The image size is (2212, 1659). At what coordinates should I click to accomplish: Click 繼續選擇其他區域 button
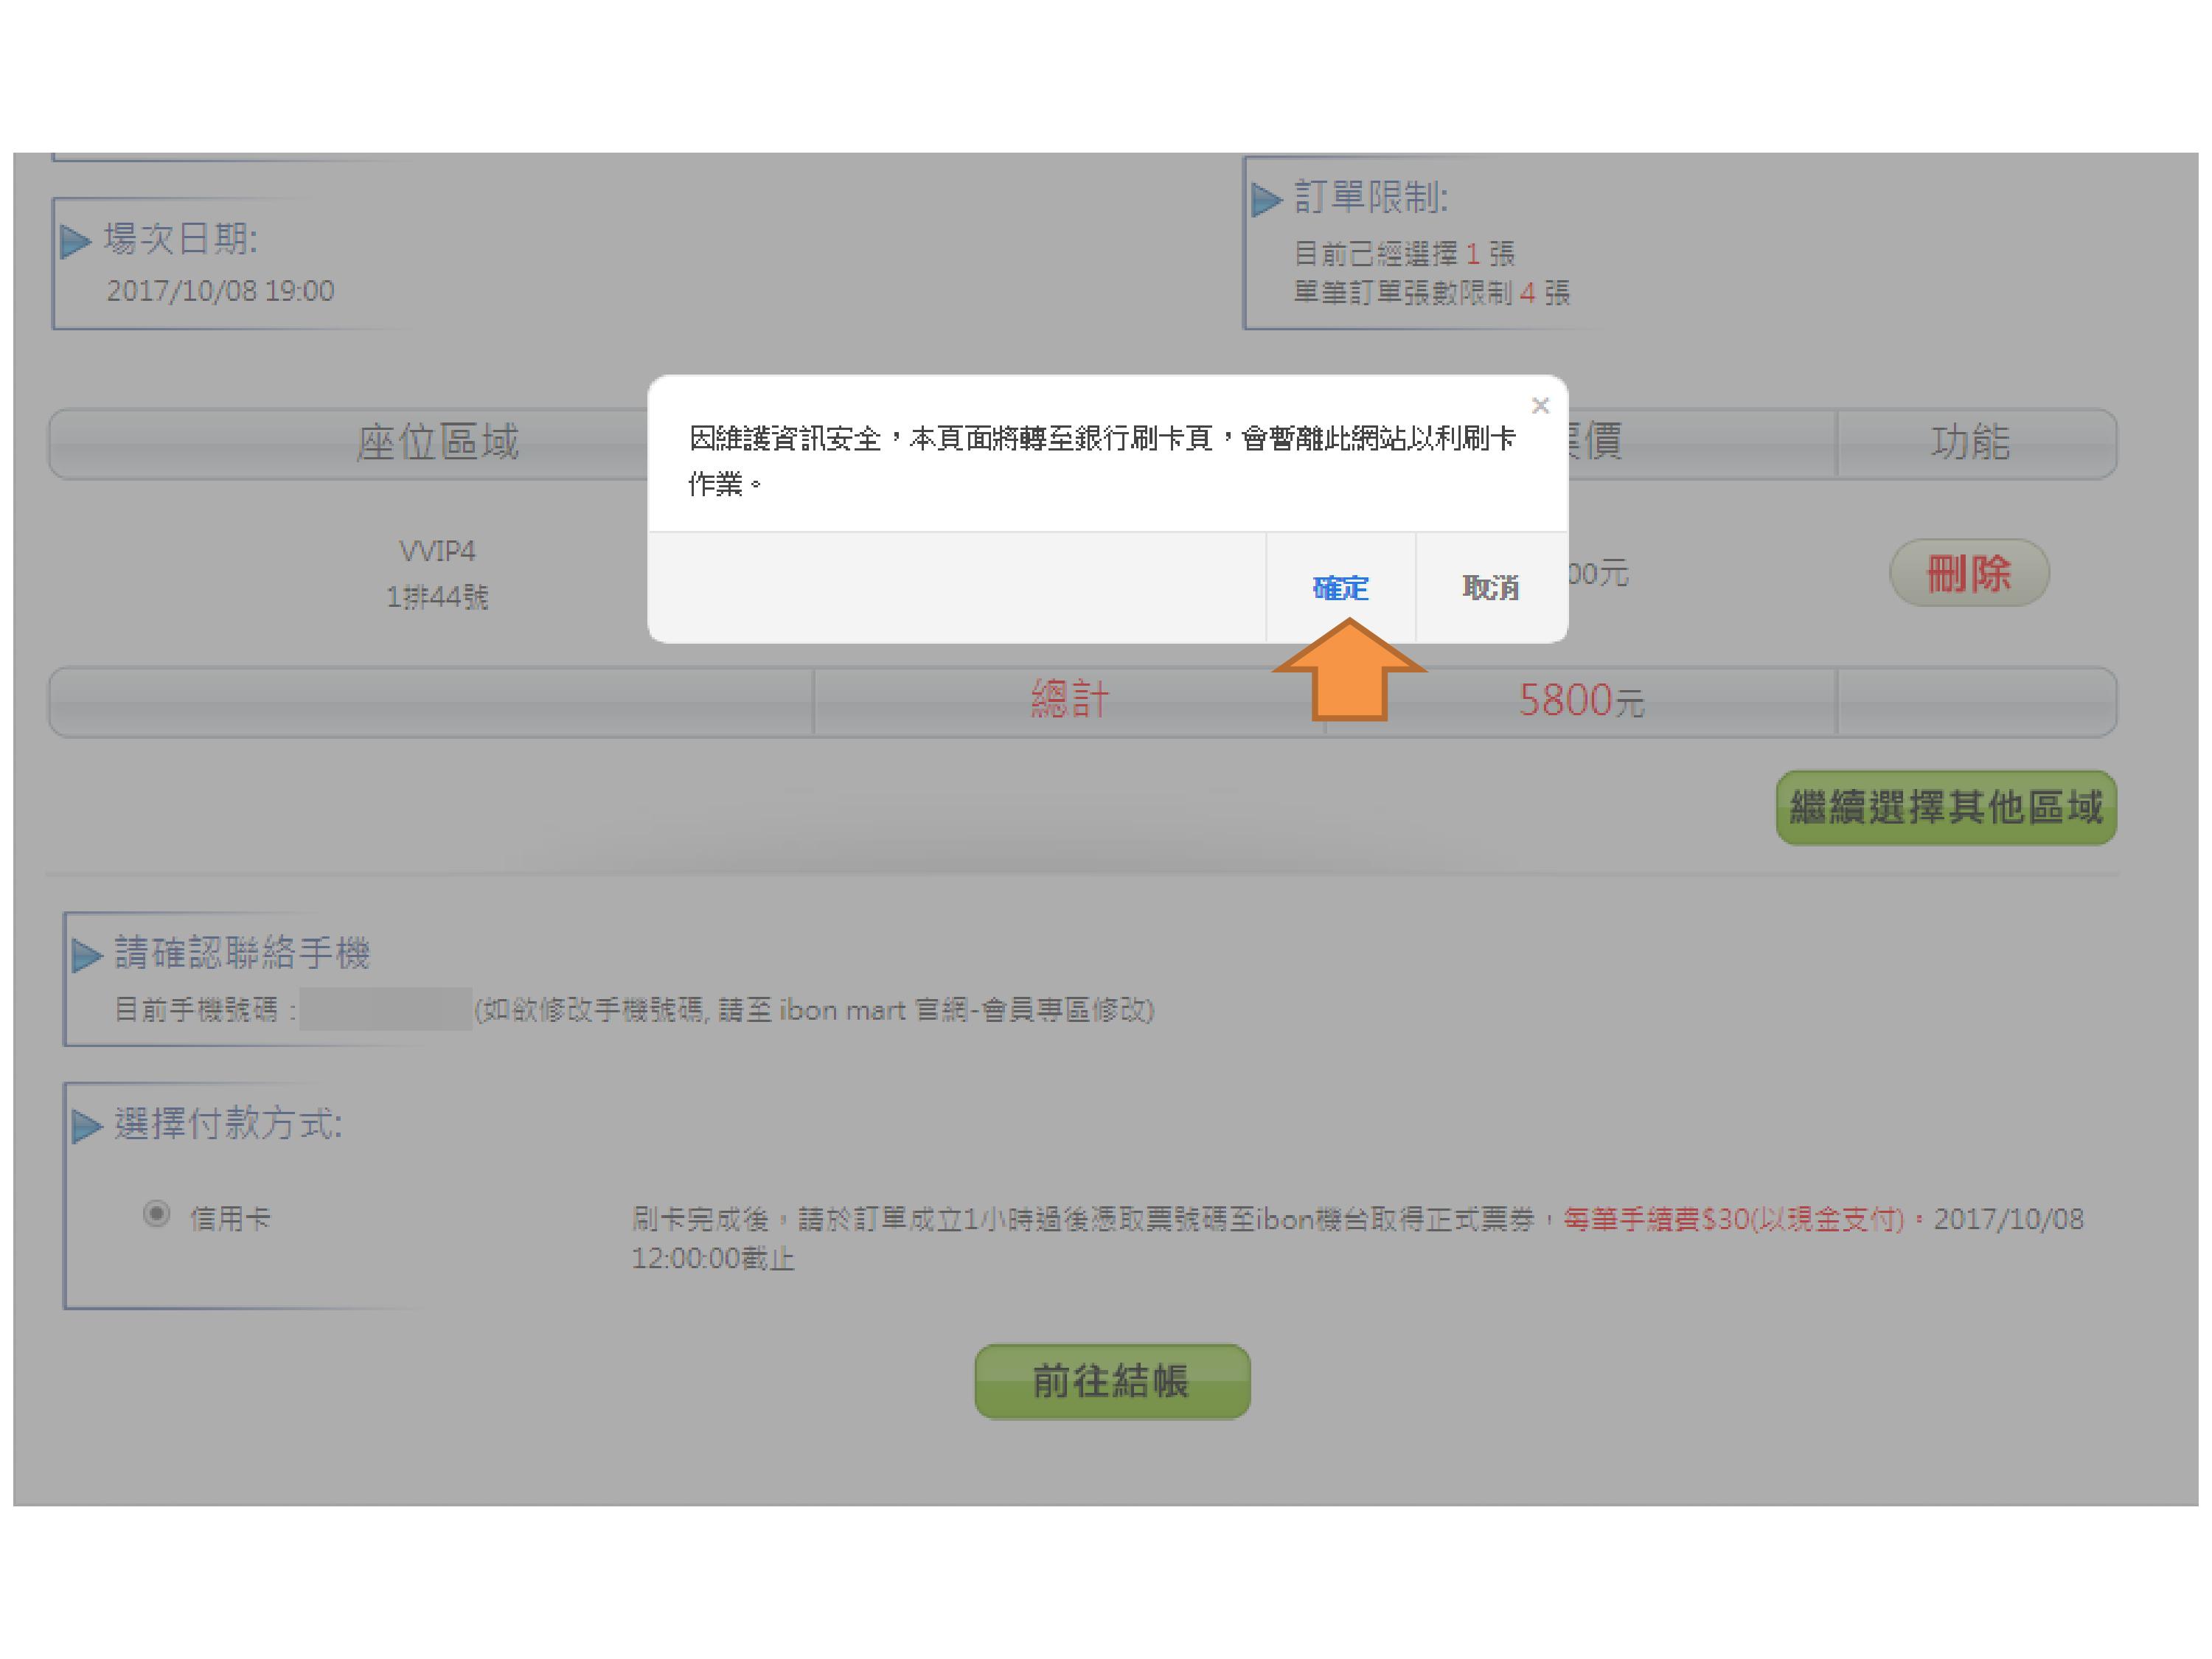point(1946,807)
